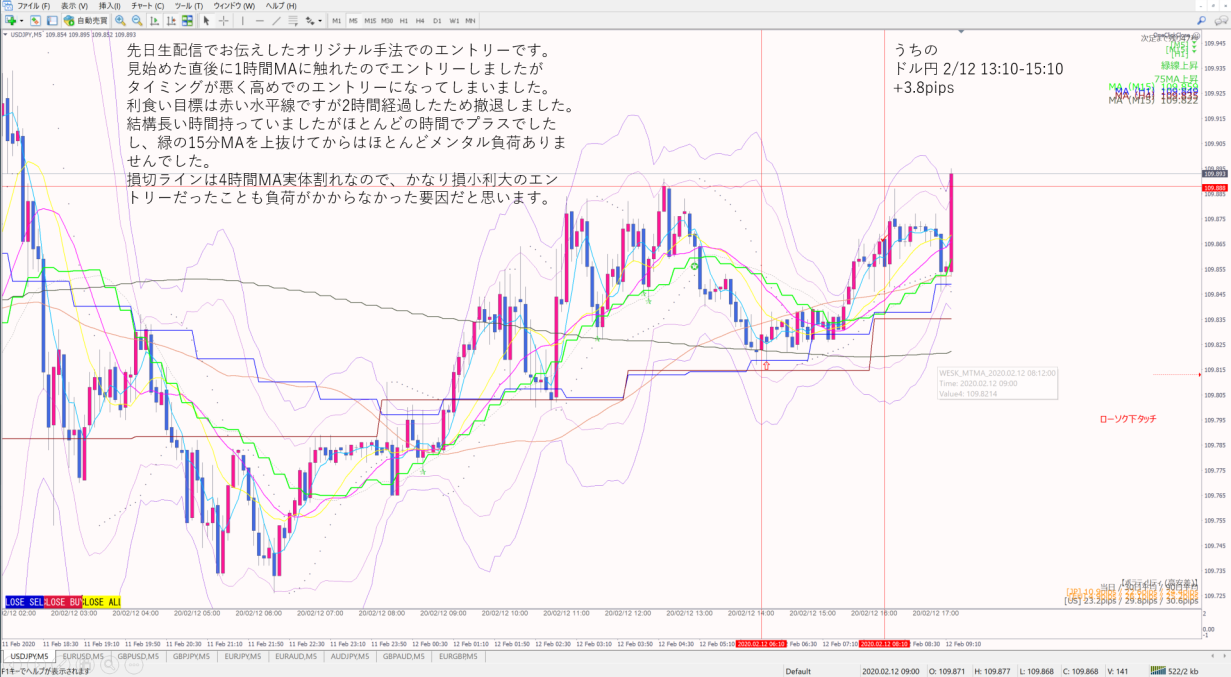Click the zoom out magnifier icon

pyautogui.click(x=137, y=20)
